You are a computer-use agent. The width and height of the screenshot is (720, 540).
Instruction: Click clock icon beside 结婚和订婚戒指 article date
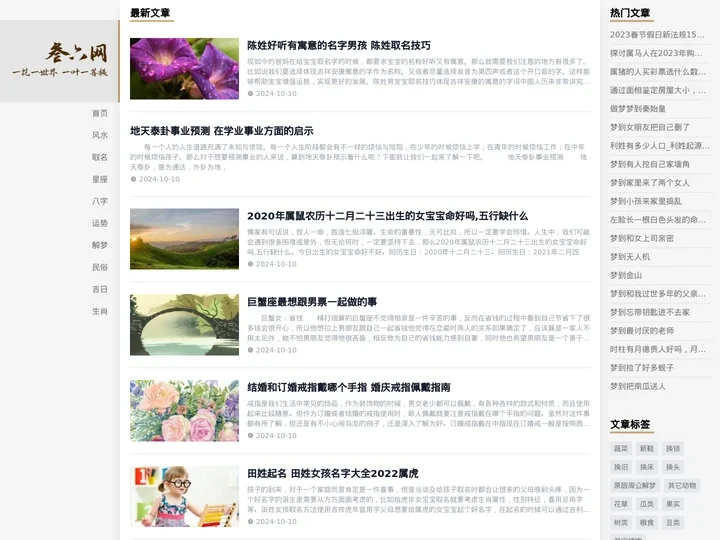250,435
